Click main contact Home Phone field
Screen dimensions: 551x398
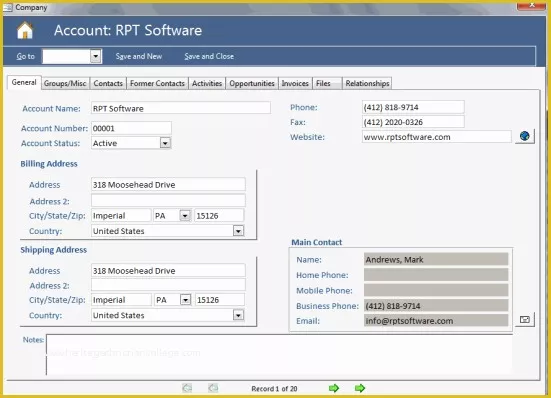[x=436, y=275]
